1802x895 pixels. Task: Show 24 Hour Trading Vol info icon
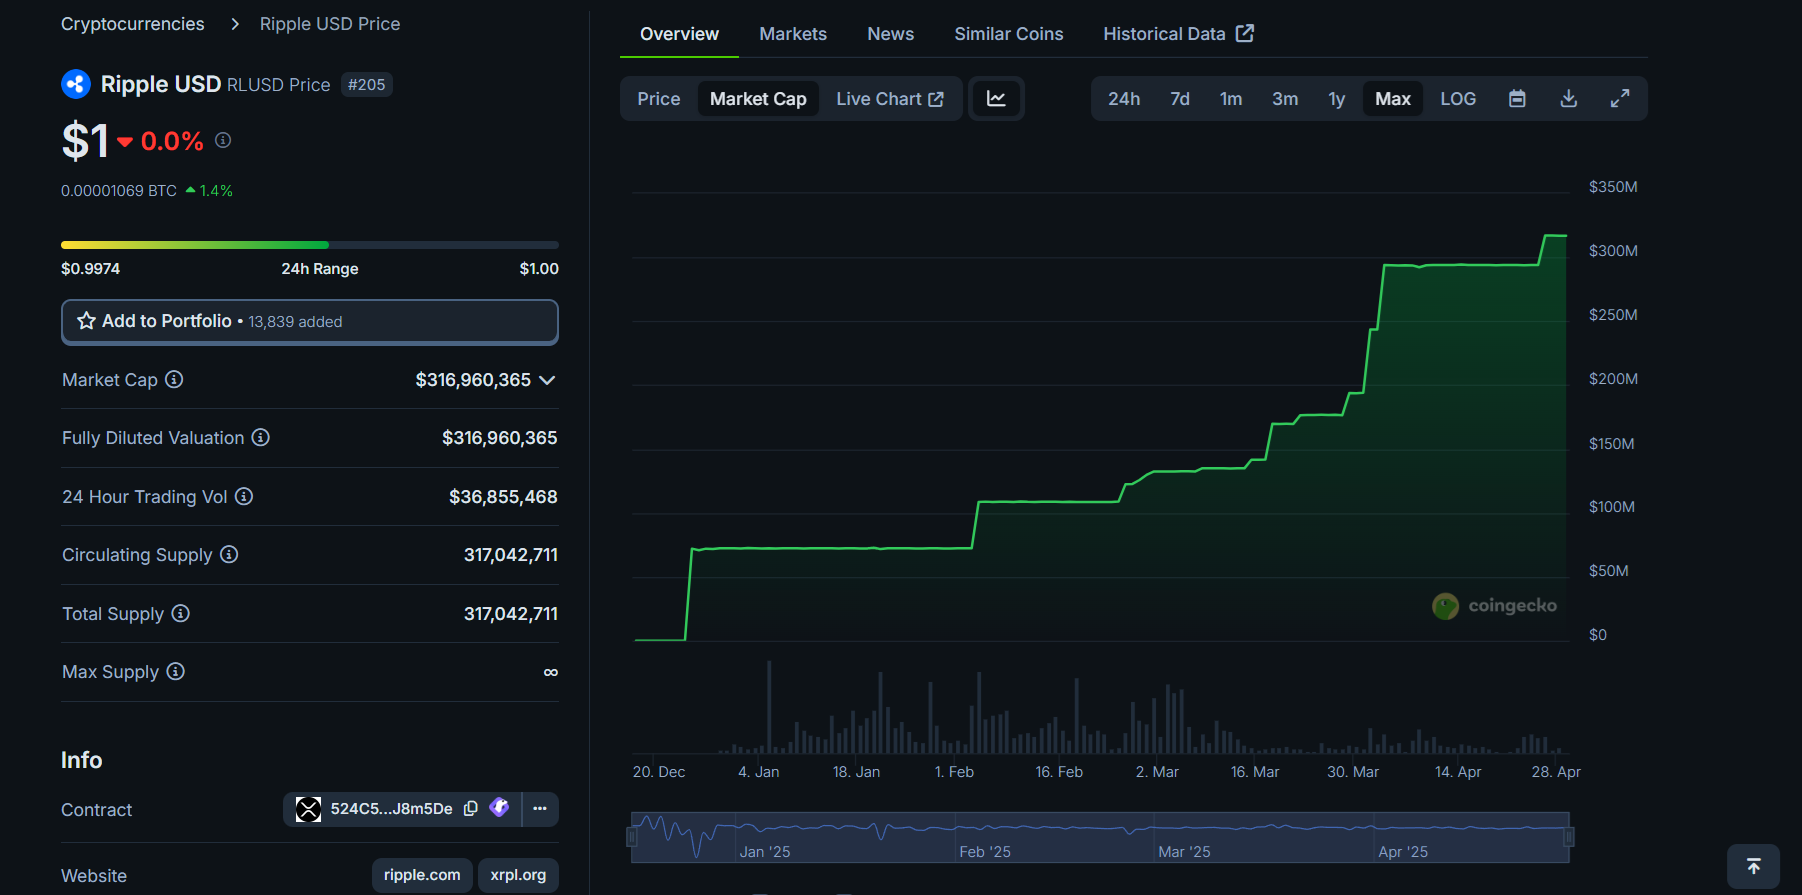244,496
